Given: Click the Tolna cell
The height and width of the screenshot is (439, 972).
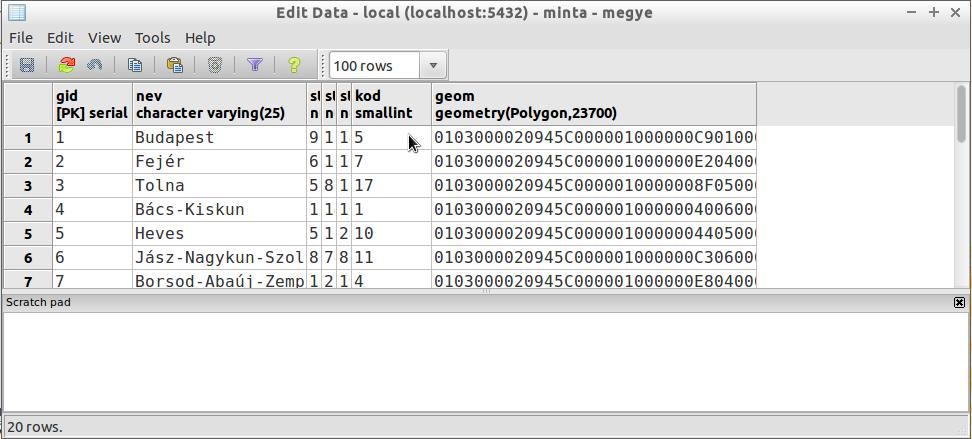Looking at the screenshot, I should point(219,186).
